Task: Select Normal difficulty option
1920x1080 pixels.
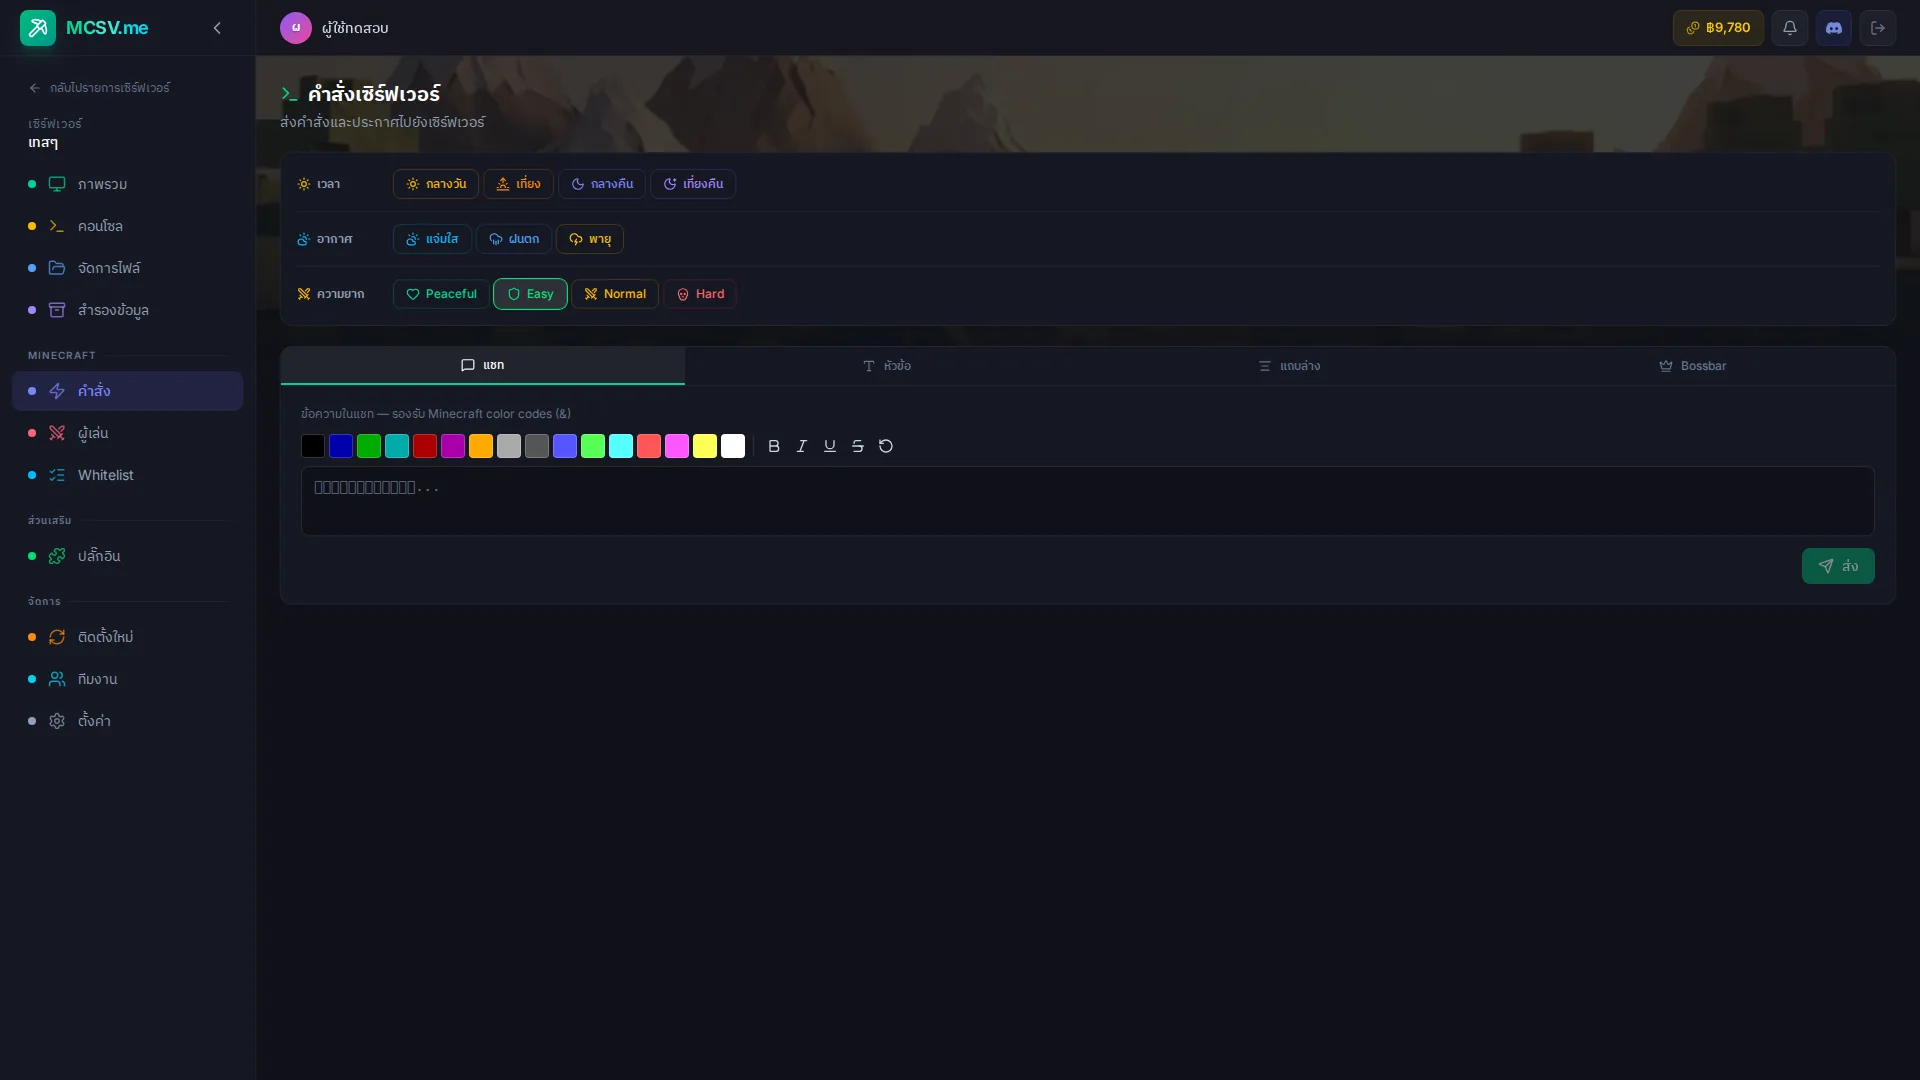Action: tap(615, 294)
